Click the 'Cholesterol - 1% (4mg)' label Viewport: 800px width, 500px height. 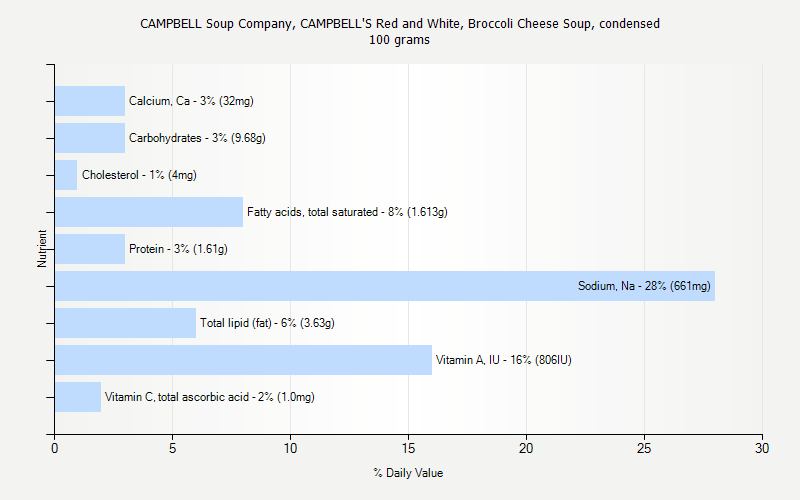coord(139,175)
